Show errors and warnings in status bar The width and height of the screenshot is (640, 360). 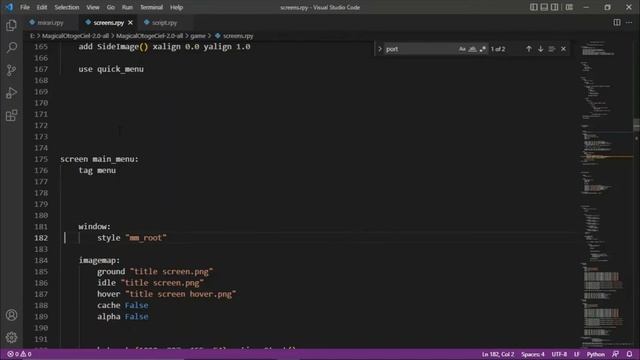tap(19, 354)
